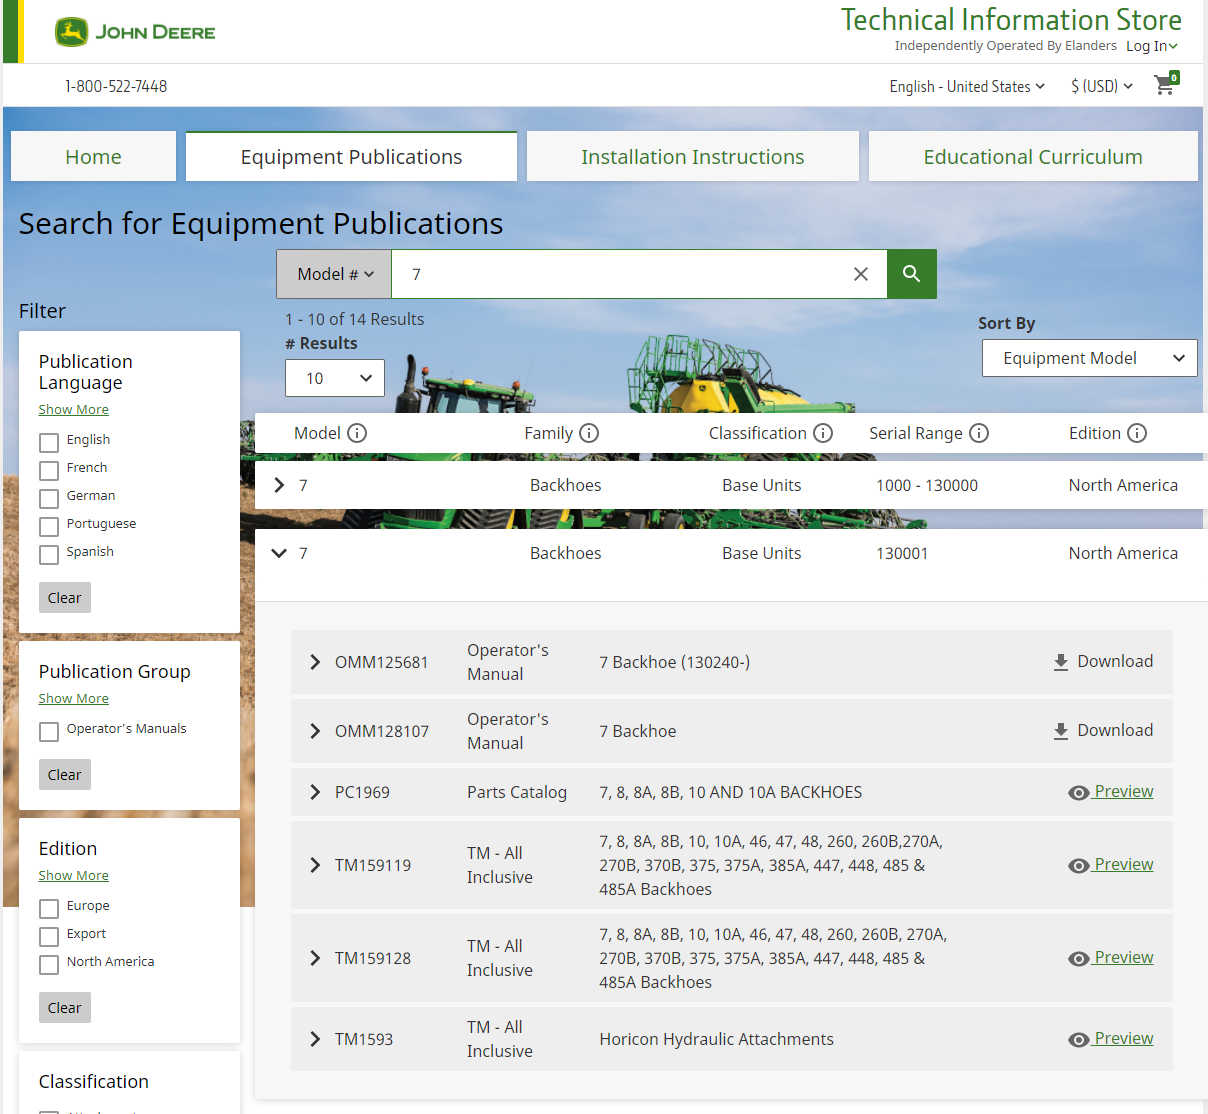Check the French language filter

pos(49,471)
